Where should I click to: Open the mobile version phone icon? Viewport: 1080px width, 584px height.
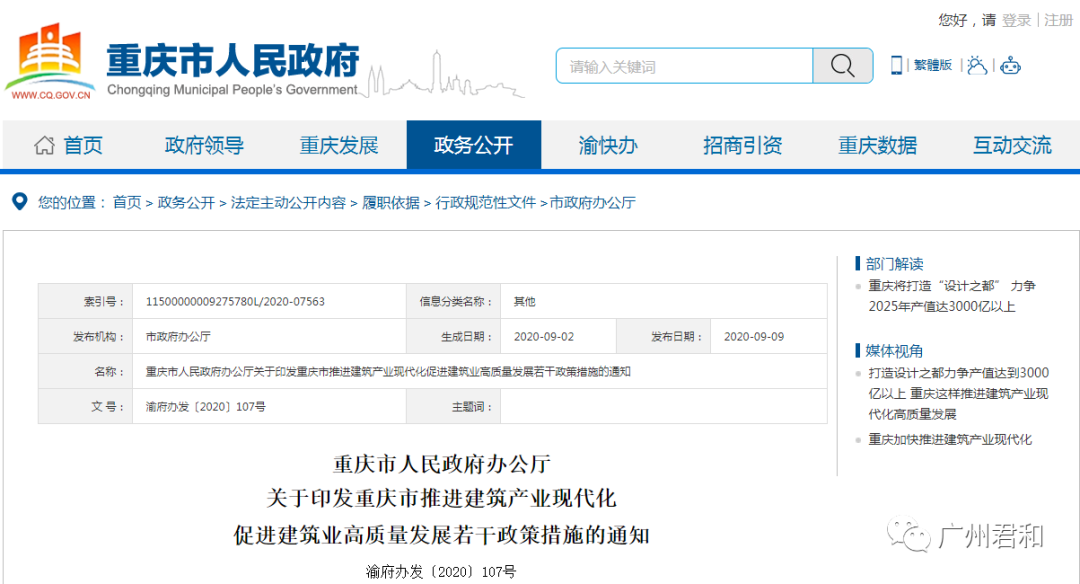[x=896, y=65]
